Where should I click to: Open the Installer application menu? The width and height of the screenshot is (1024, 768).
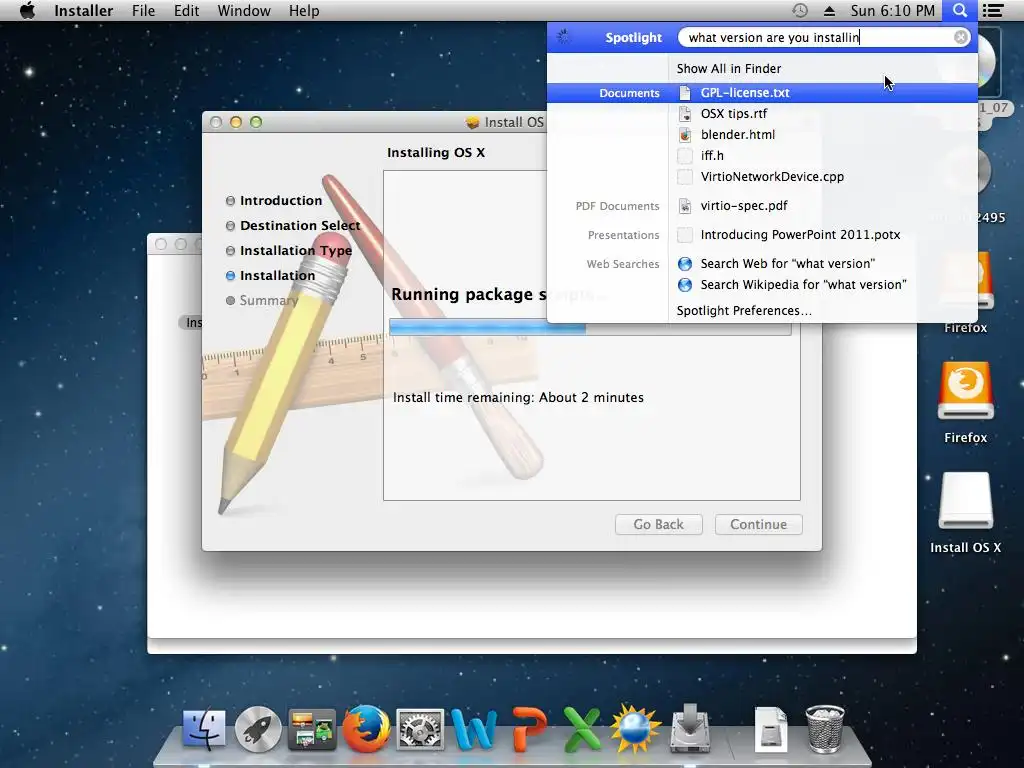click(84, 10)
